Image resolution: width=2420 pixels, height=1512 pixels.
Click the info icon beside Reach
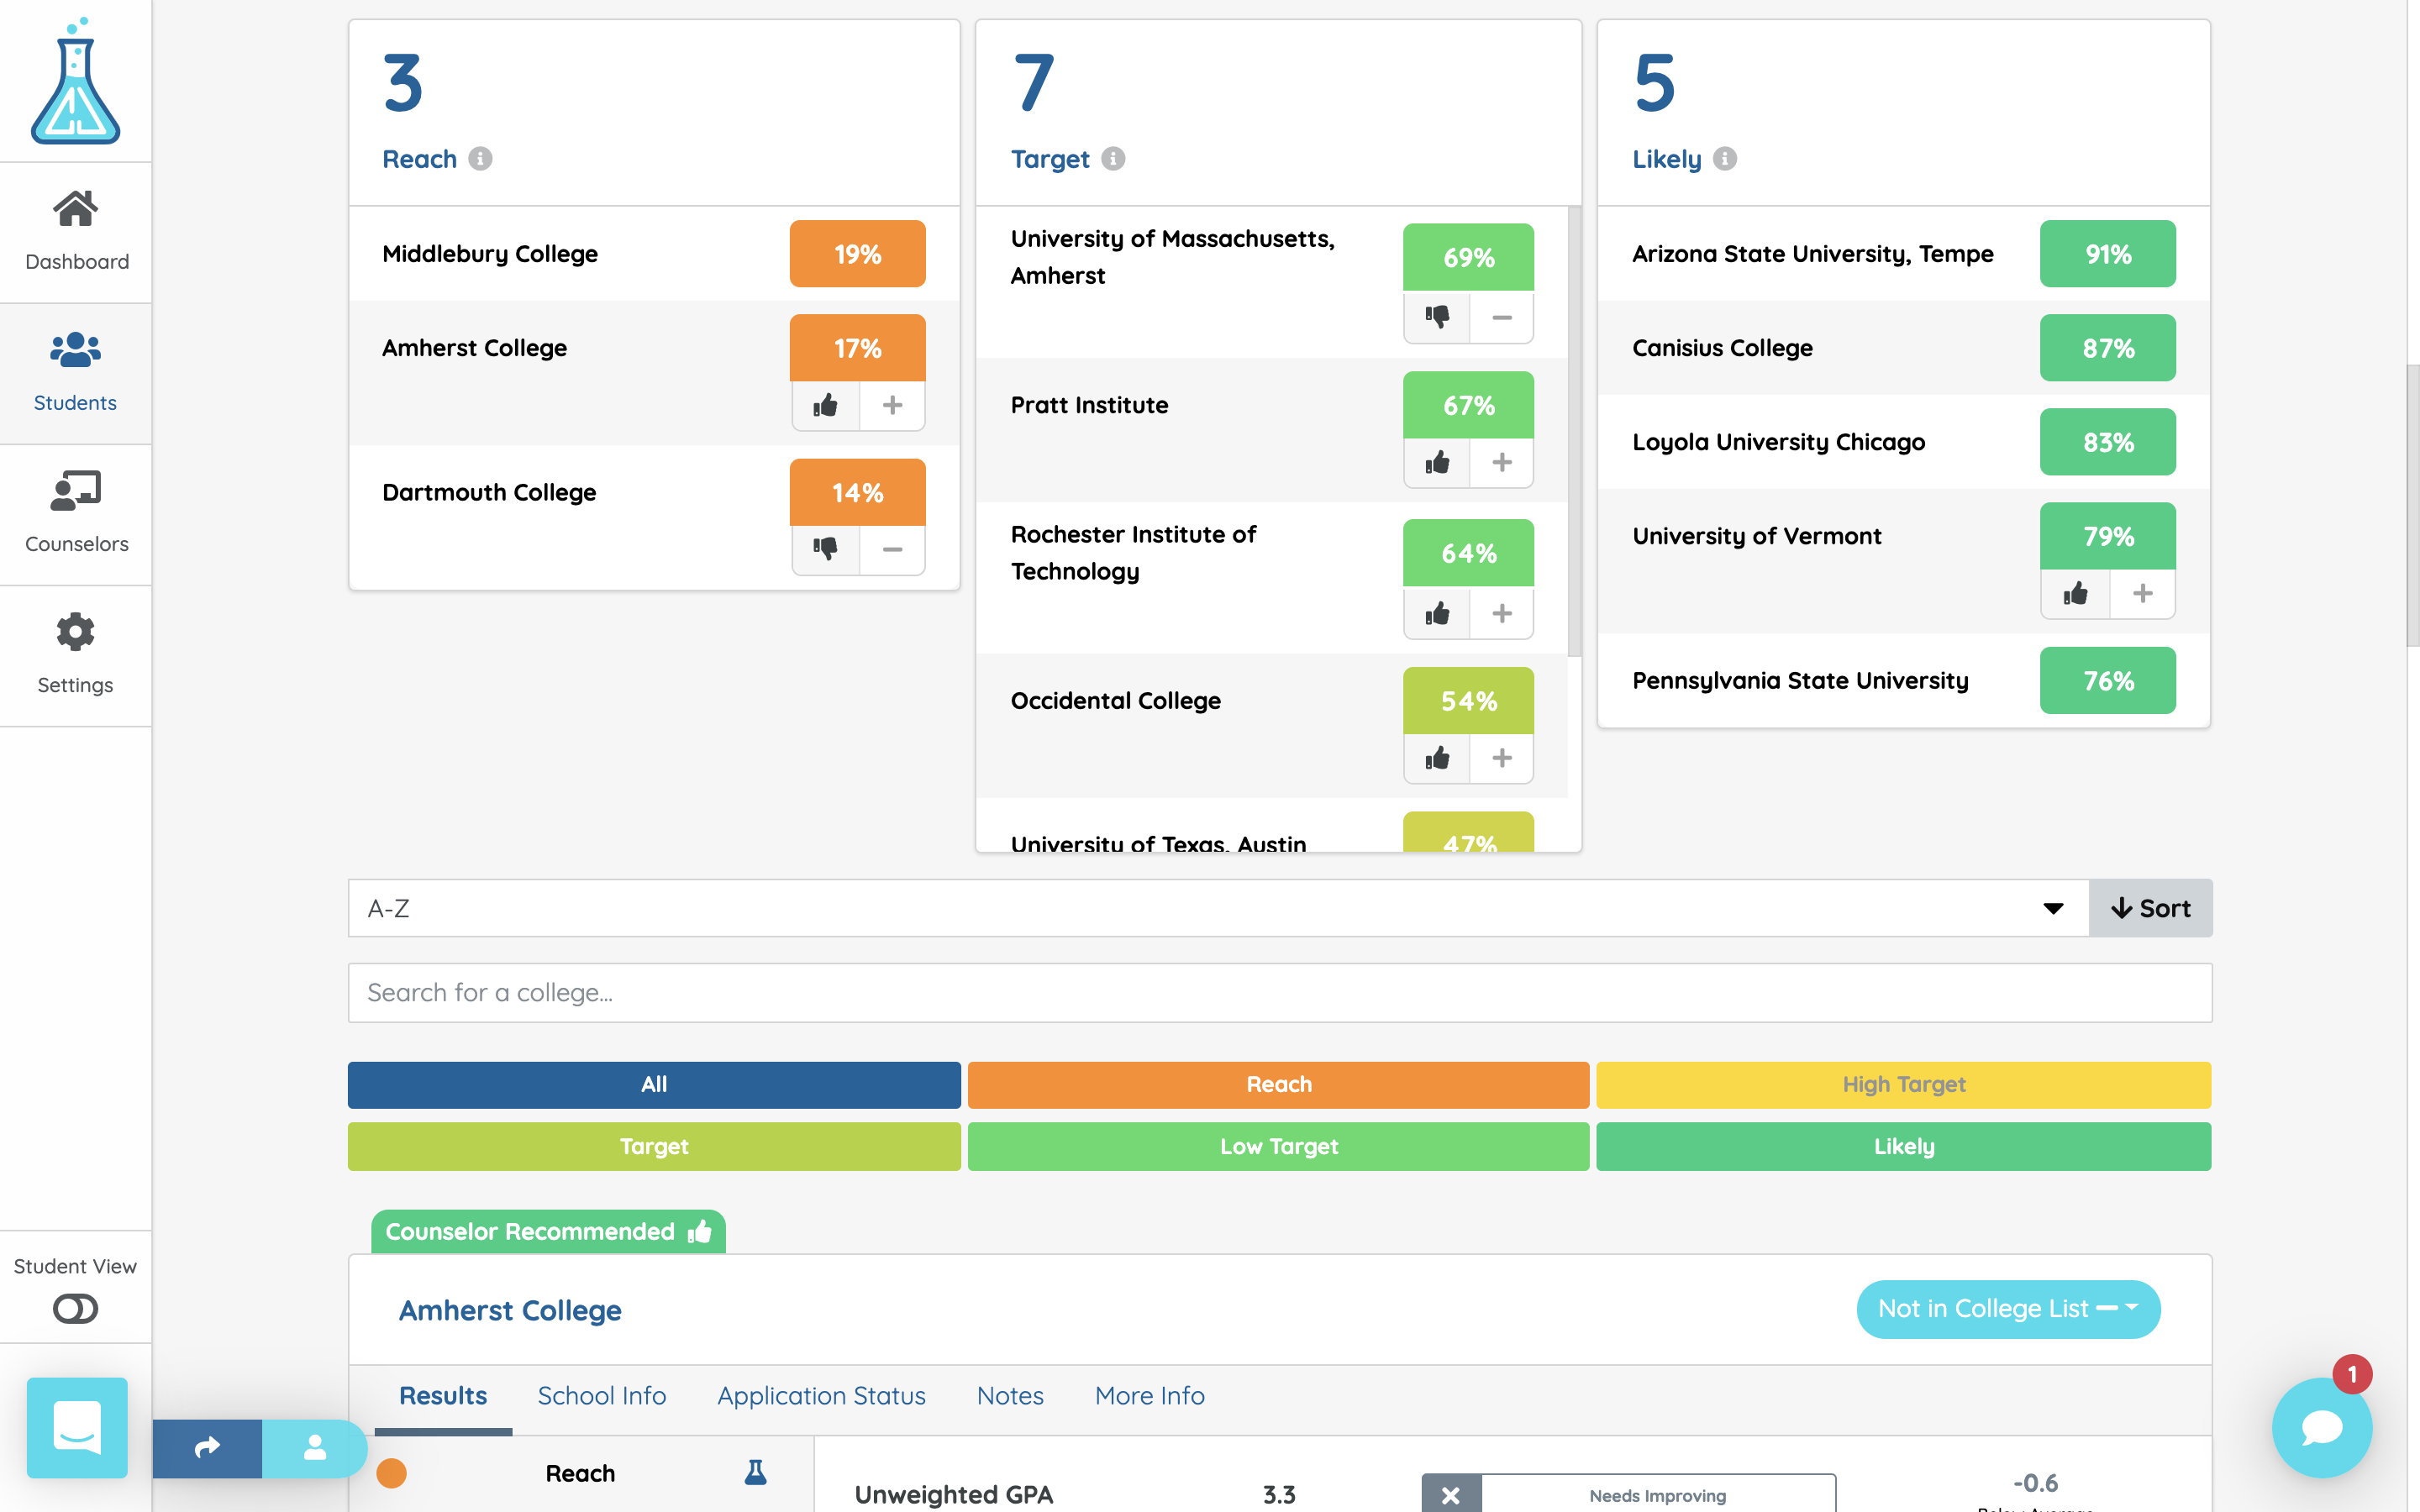coord(480,159)
